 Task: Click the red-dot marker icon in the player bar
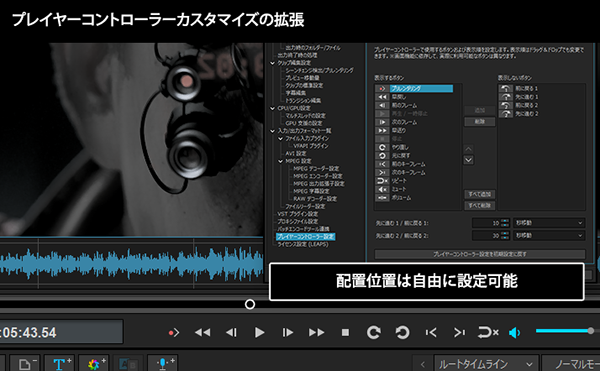pos(174,333)
